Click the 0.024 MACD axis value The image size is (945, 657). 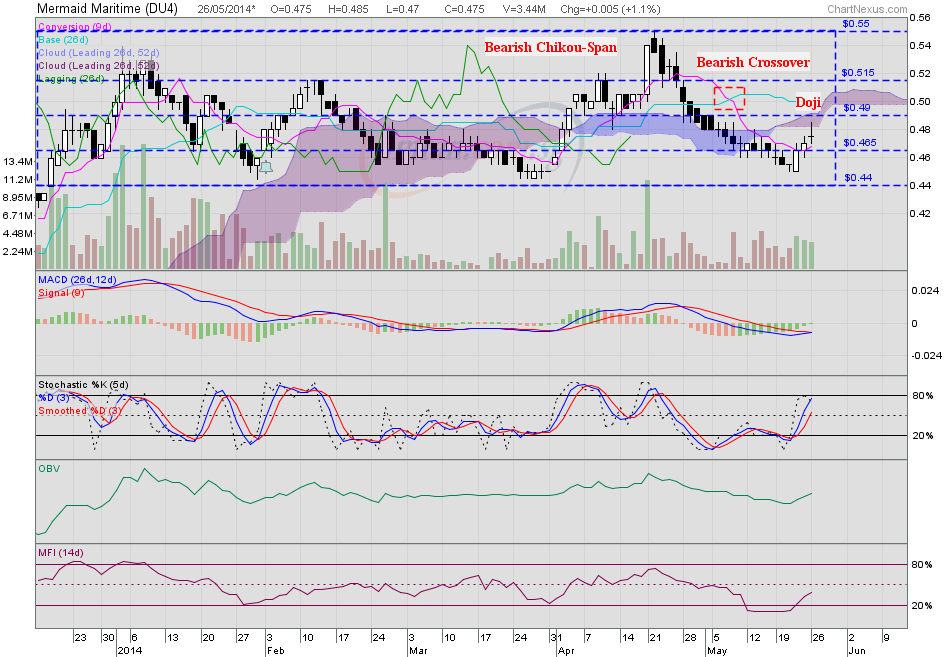[x=925, y=291]
